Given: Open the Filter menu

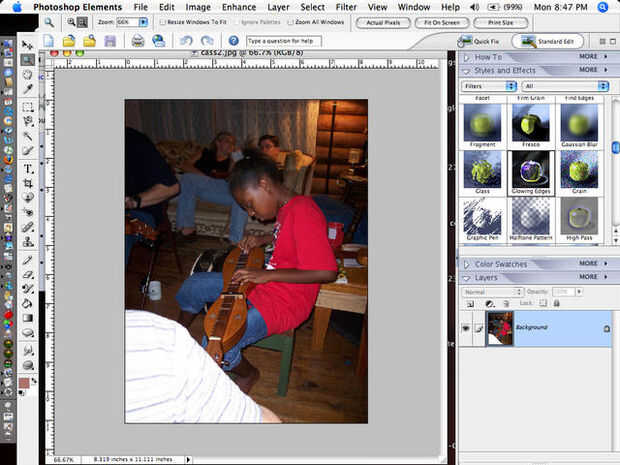Looking at the screenshot, I should click(346, 7).
